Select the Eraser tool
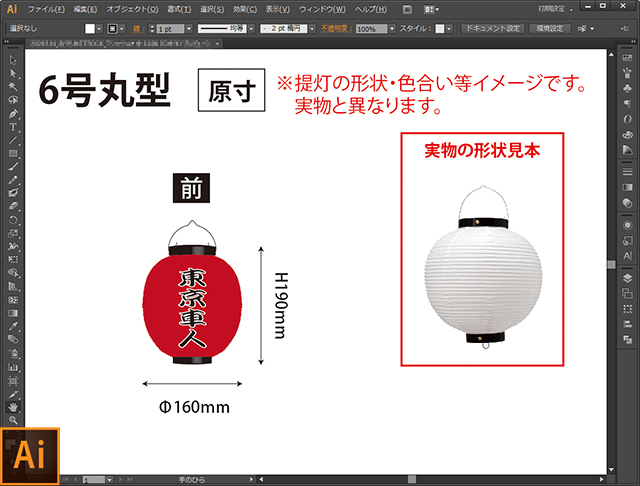 [13, 206]
